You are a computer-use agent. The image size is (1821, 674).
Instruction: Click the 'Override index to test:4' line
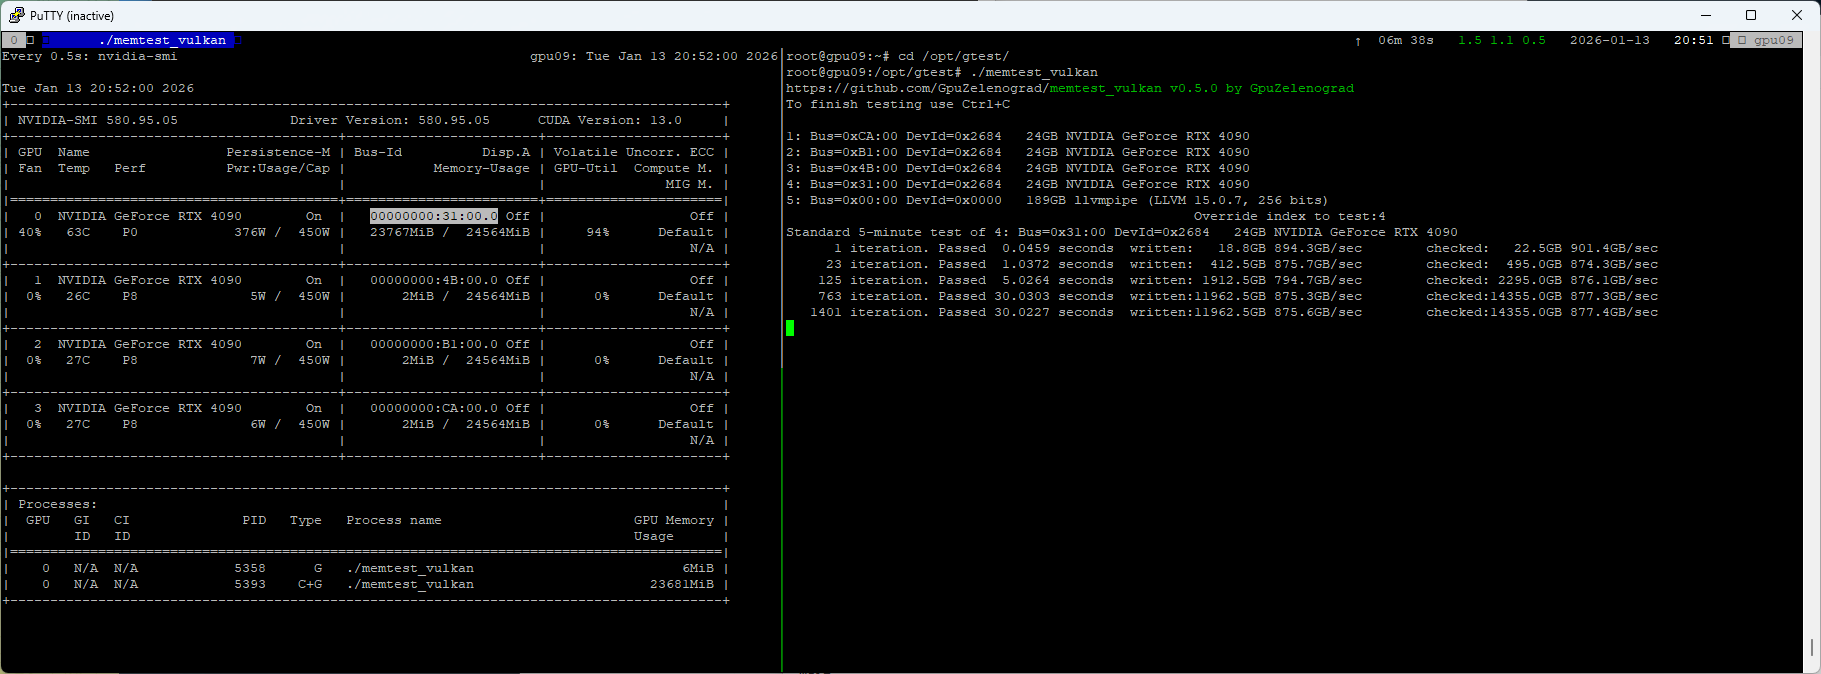pos(1289,216)
